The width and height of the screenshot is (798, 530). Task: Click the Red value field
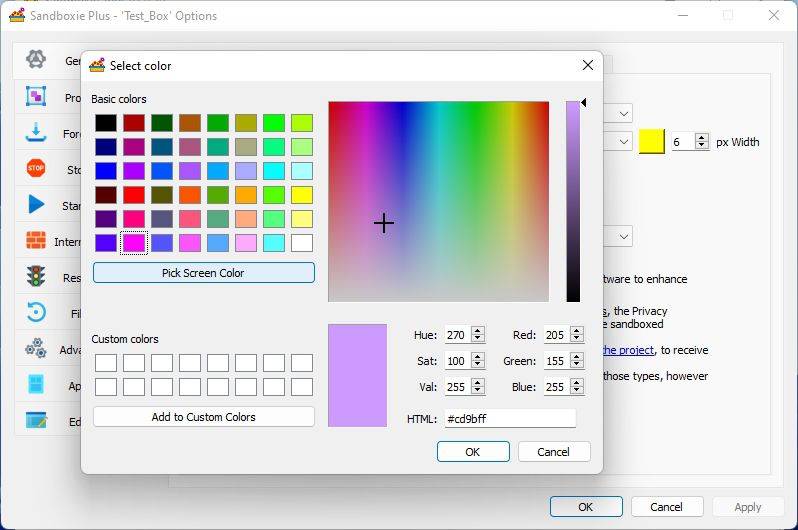point(556,335)
